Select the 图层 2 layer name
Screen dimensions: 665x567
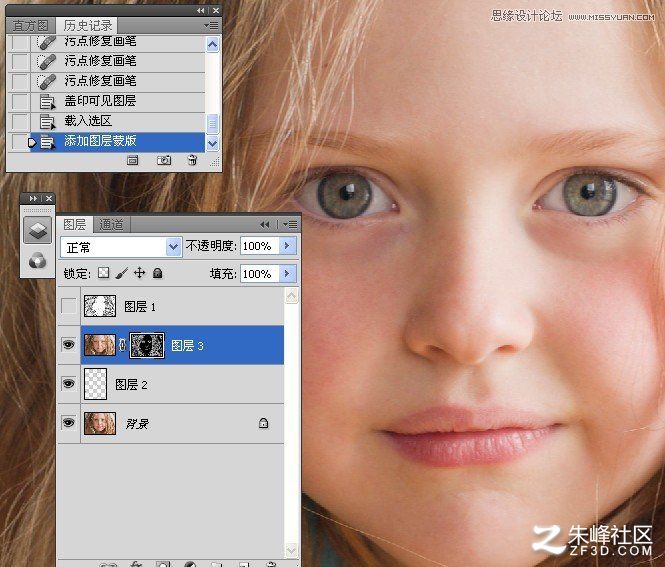[x=131, y=385]
